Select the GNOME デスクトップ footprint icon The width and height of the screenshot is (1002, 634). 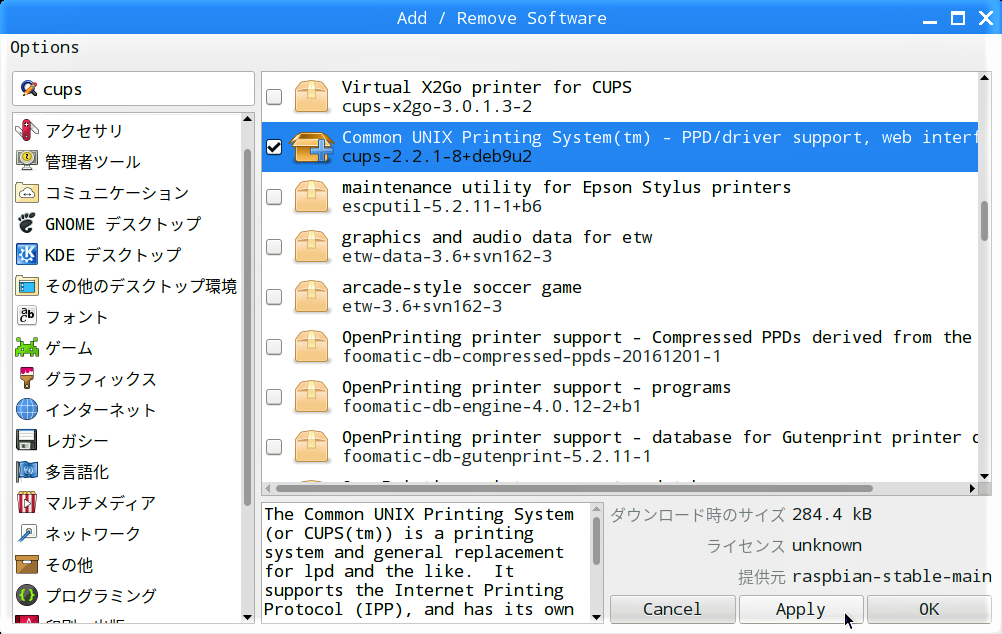[x=27, y=223]
